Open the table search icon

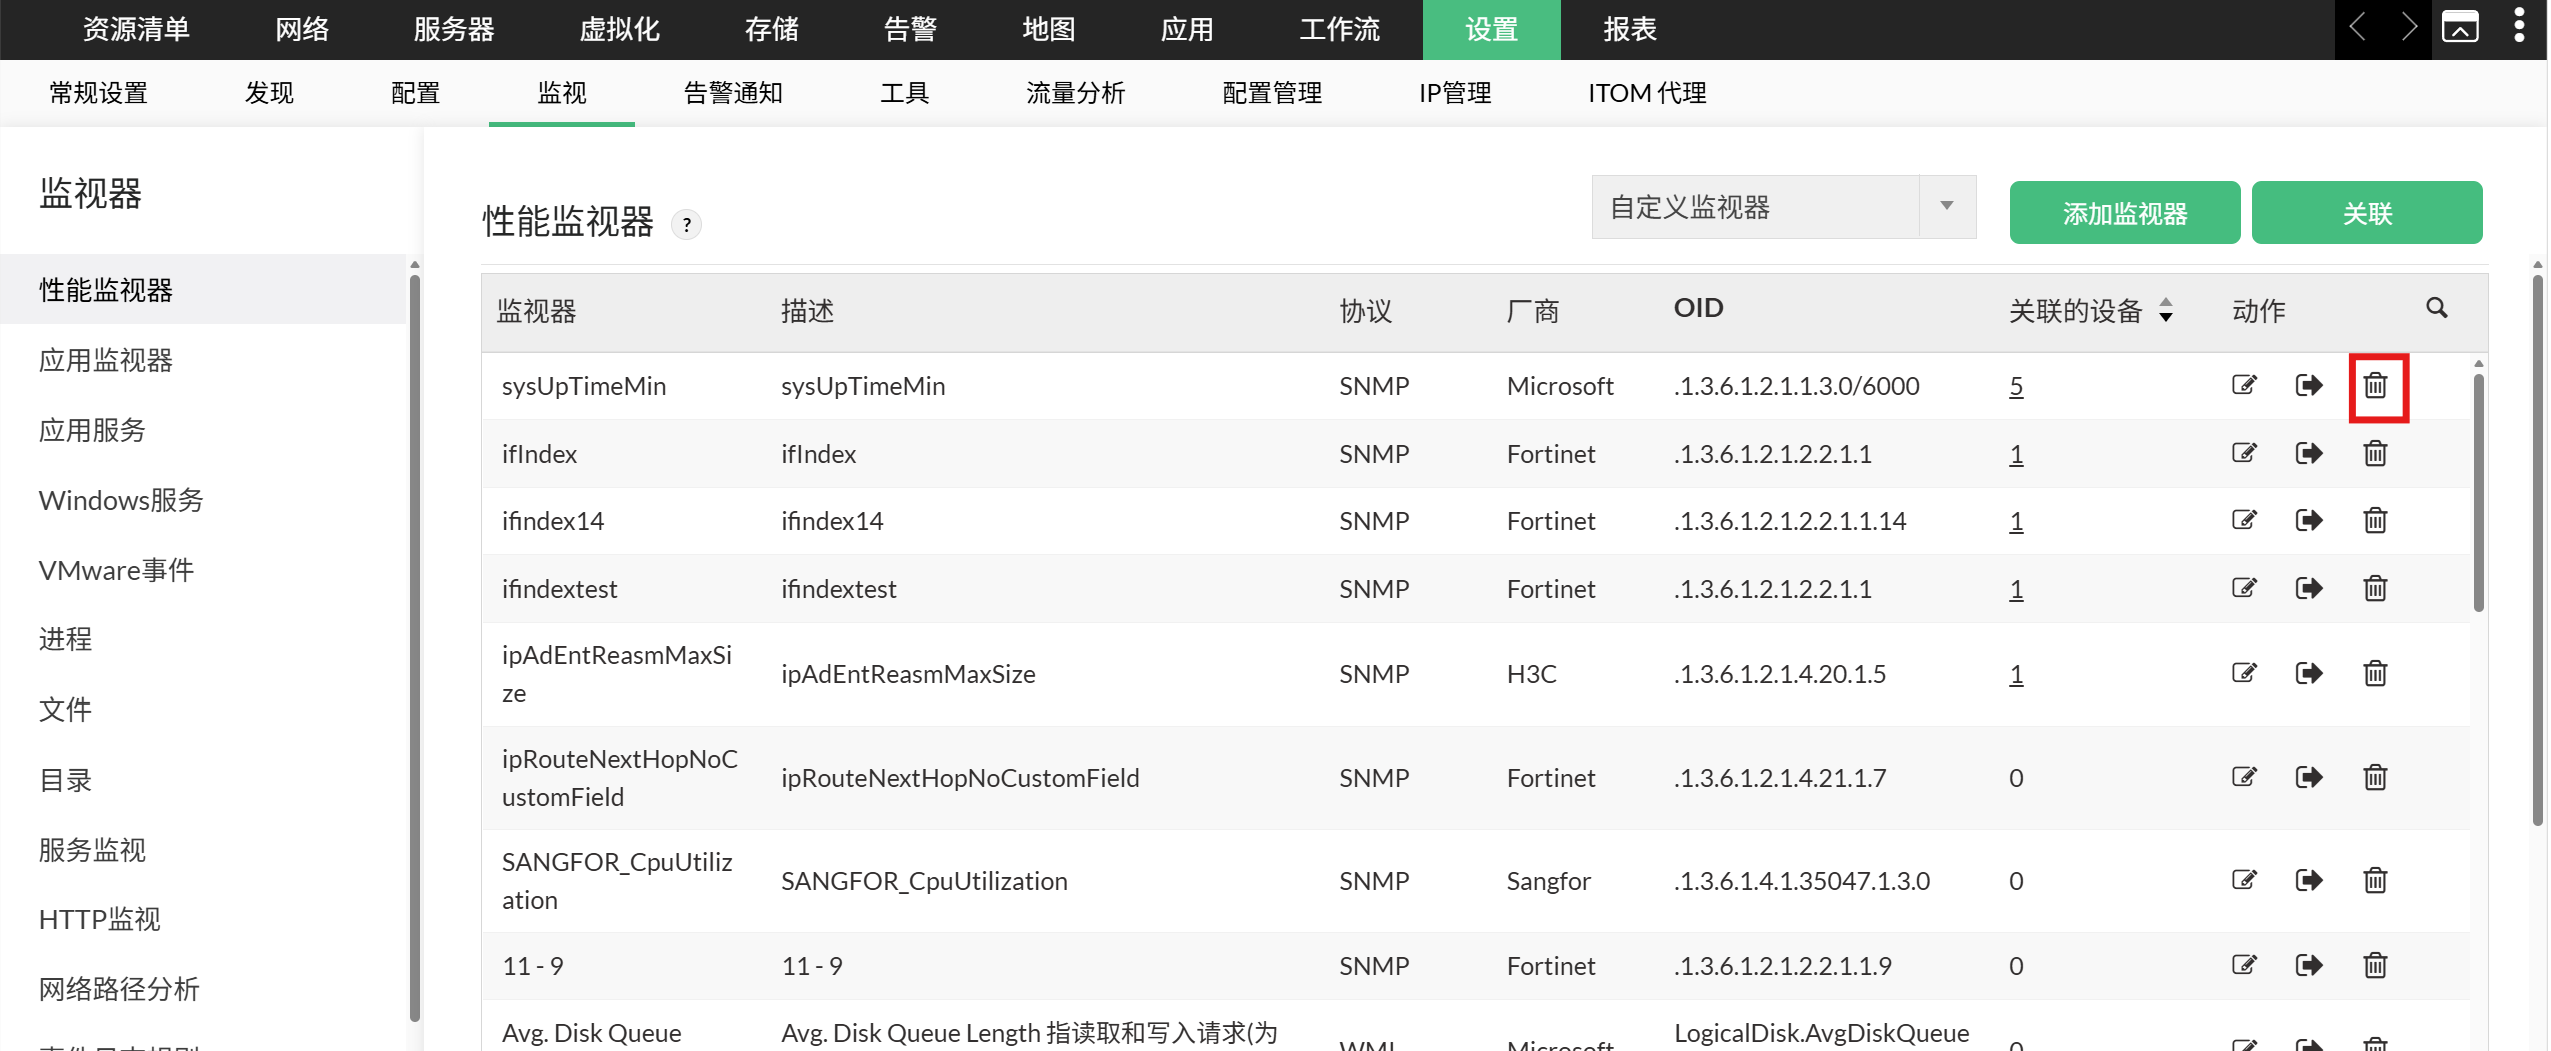tap(2436, 308)
